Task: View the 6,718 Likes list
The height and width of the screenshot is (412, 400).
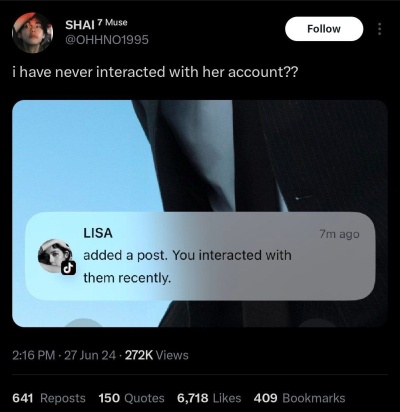Action: tap(209, 398)
